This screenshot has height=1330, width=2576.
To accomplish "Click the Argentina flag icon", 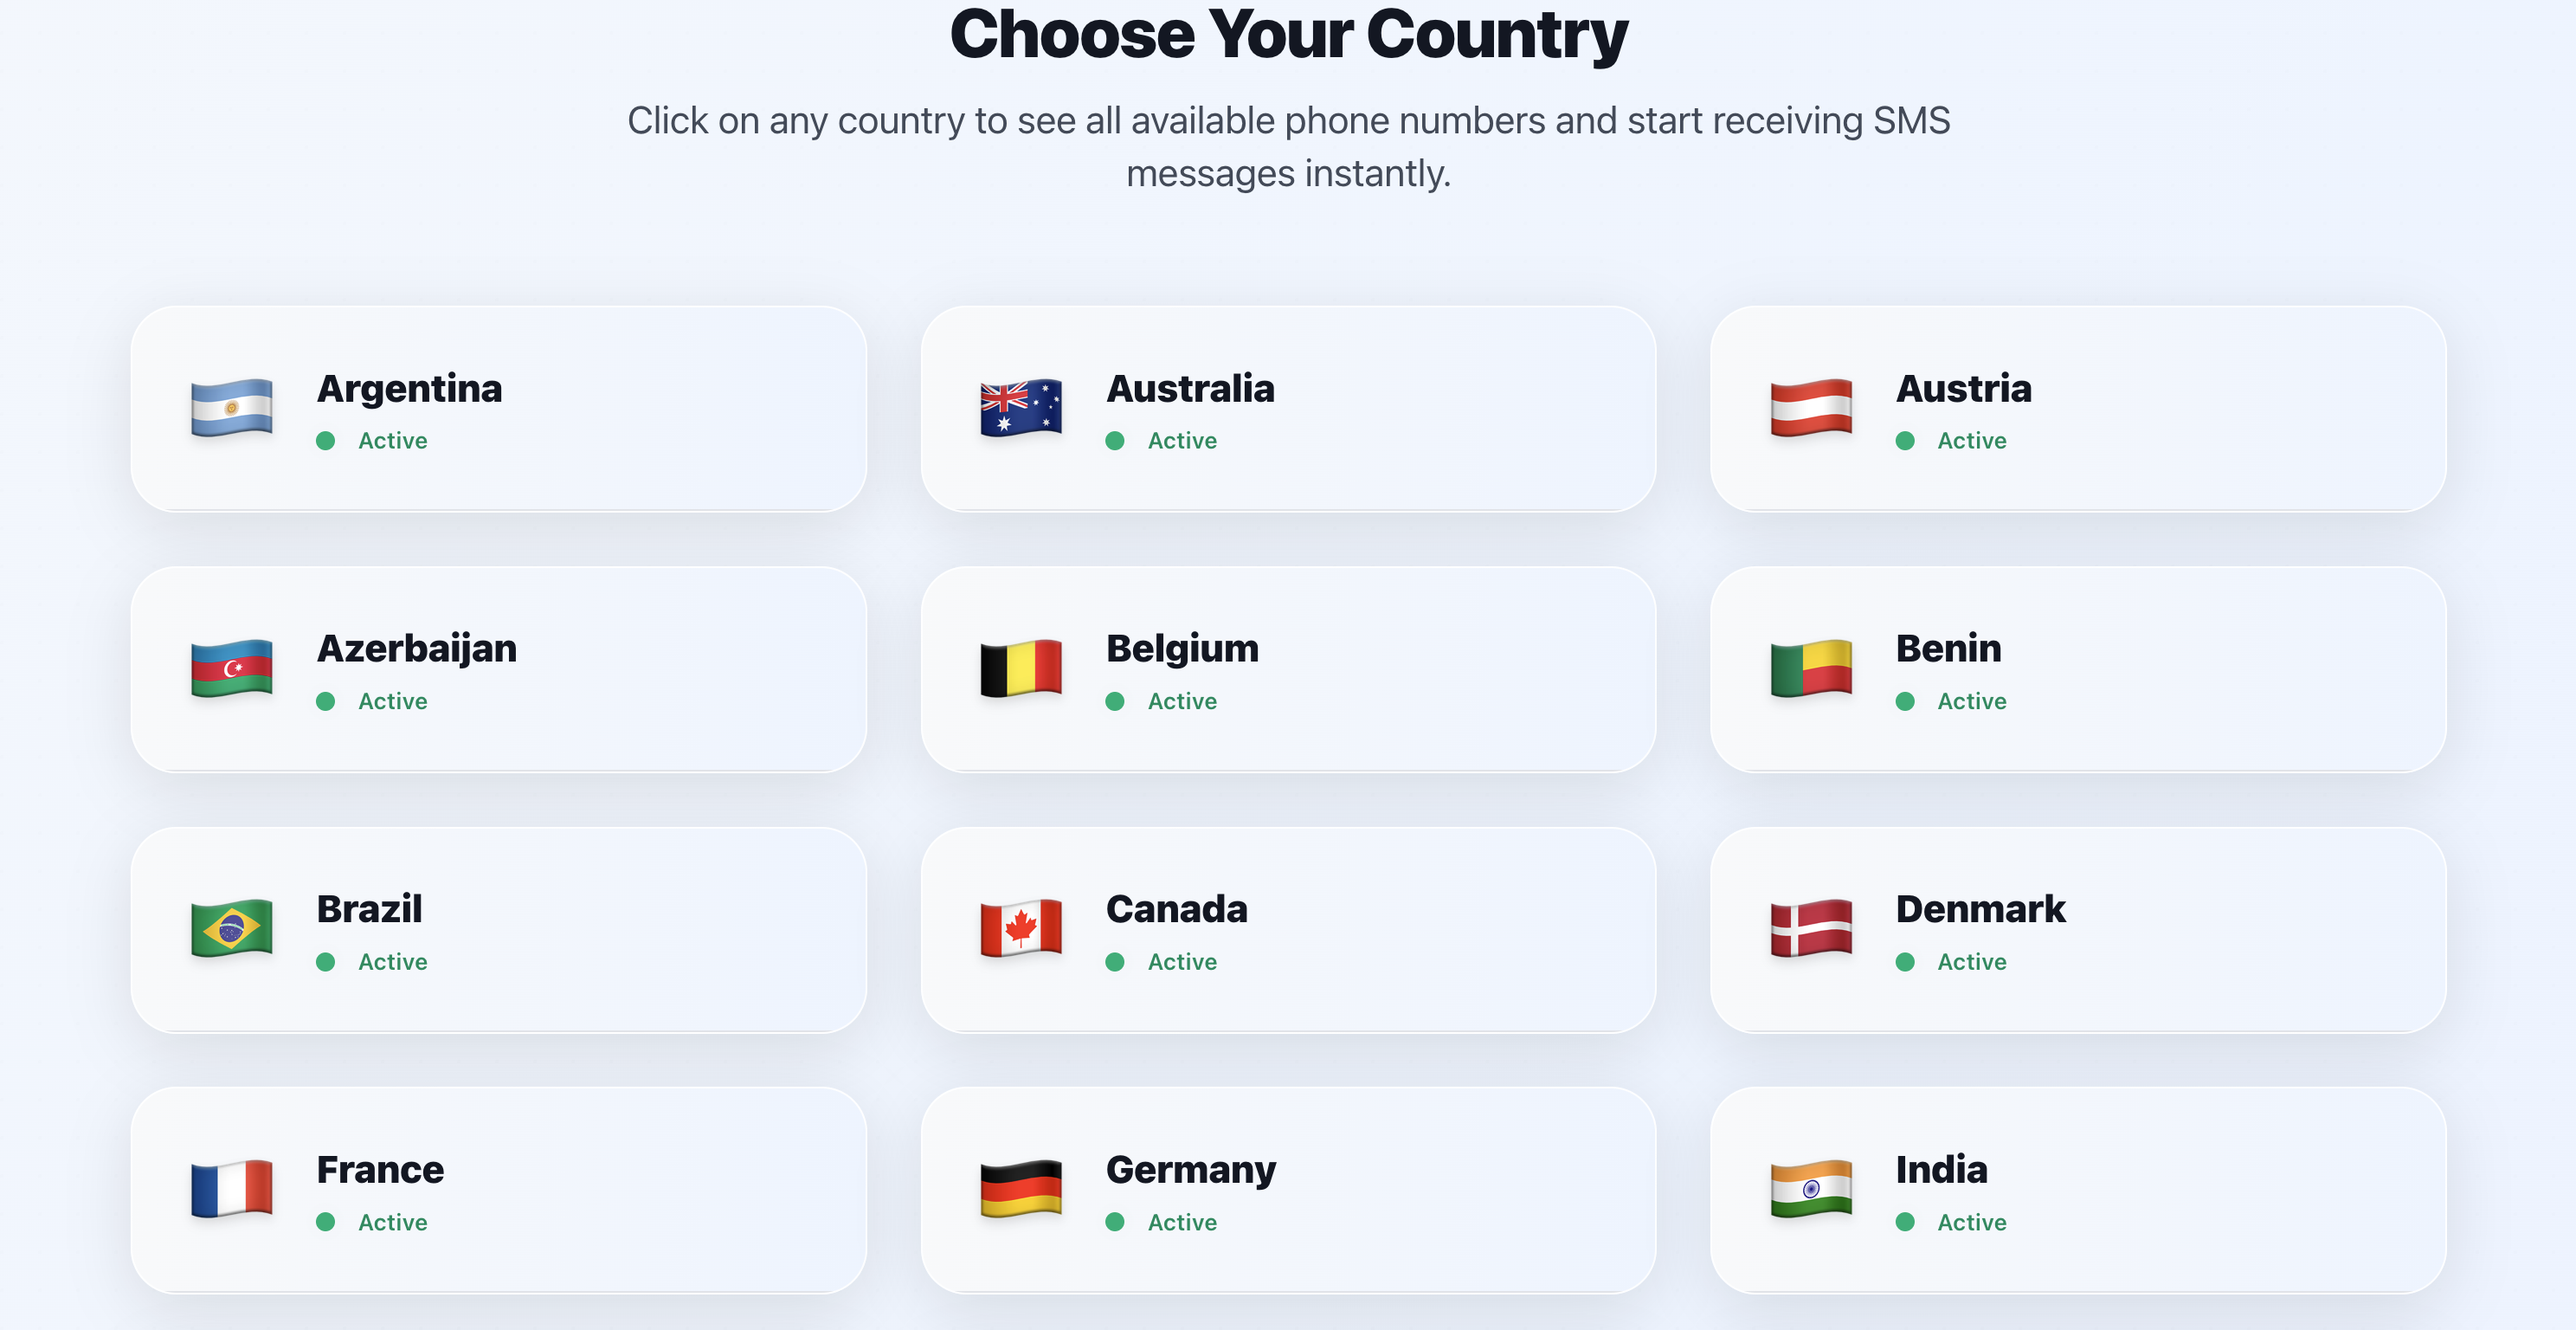I will (231, 408).
